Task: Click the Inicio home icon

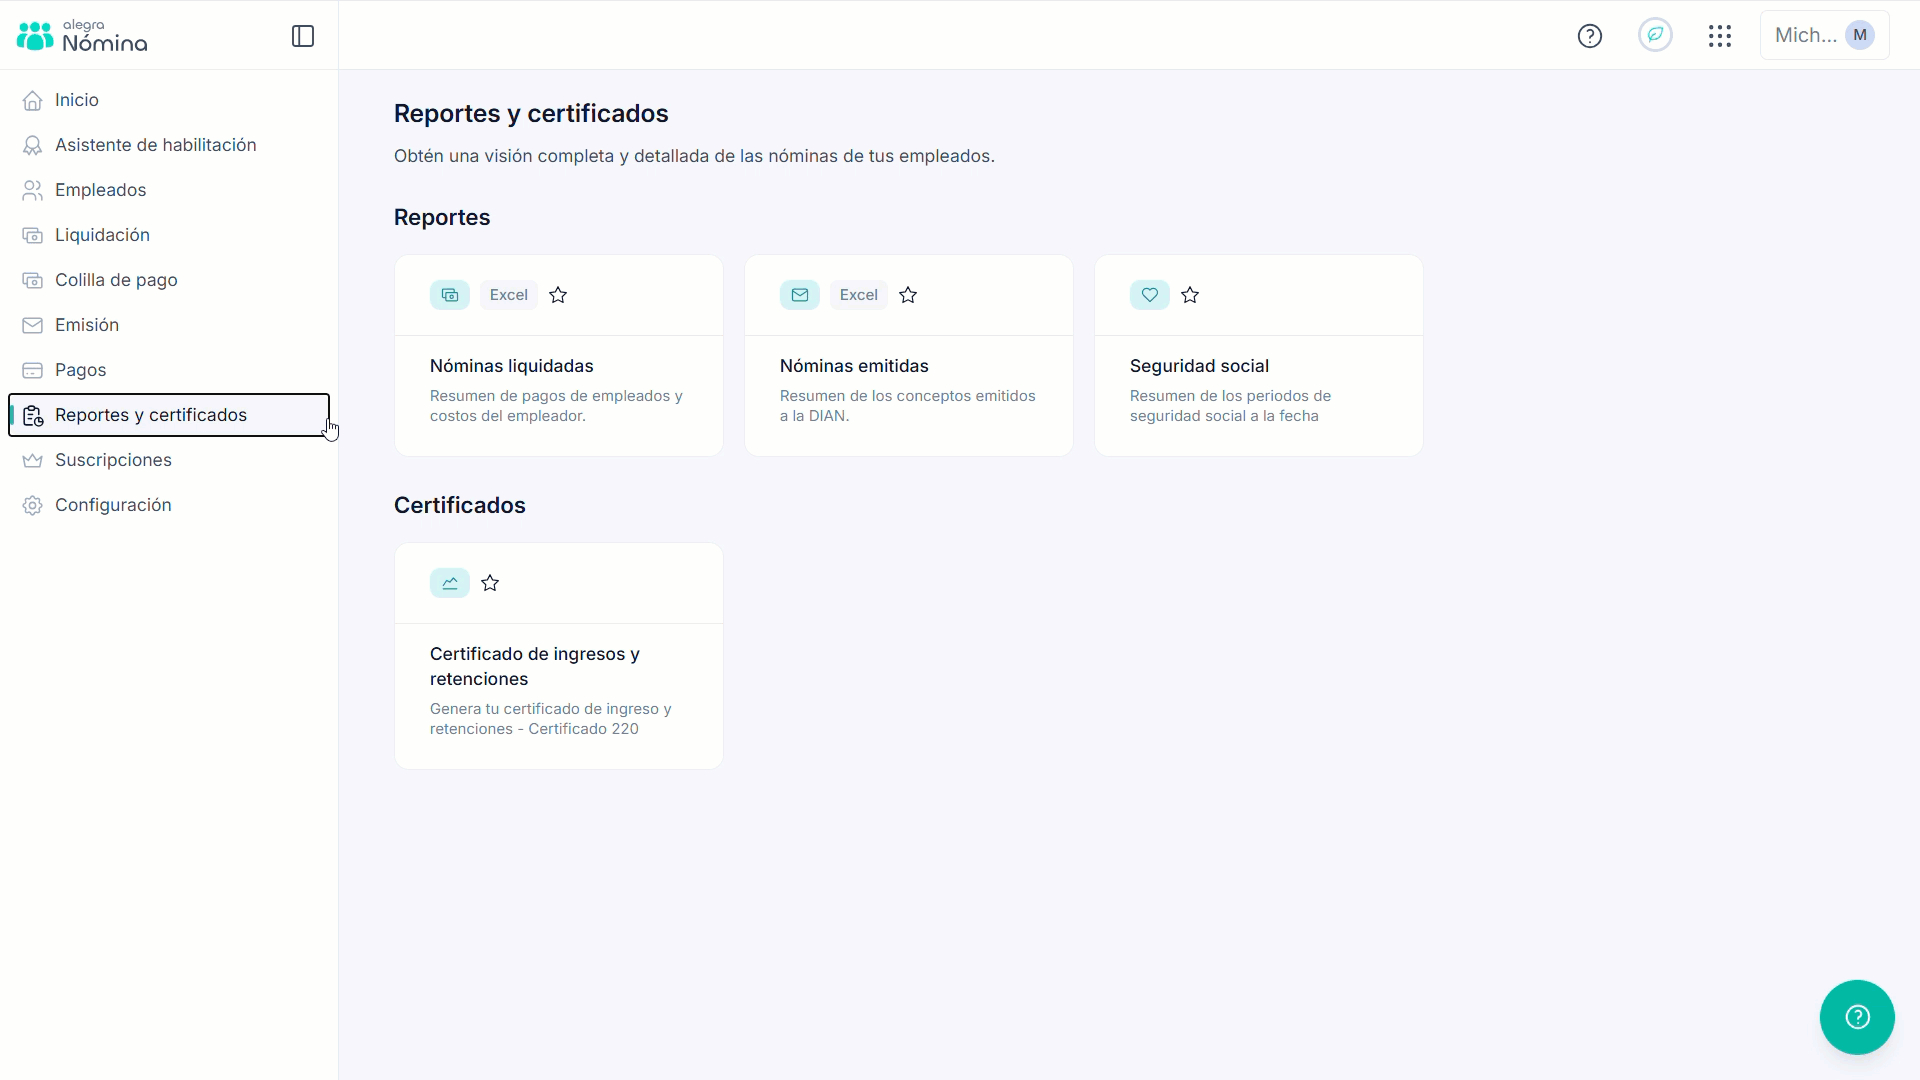Action: (x=33, y=100)
